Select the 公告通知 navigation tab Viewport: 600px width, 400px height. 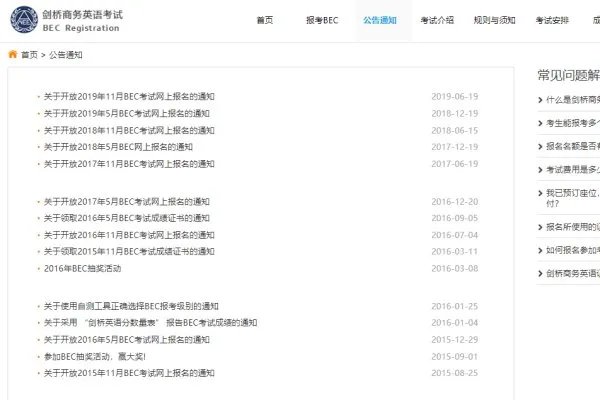coord(380,20)
